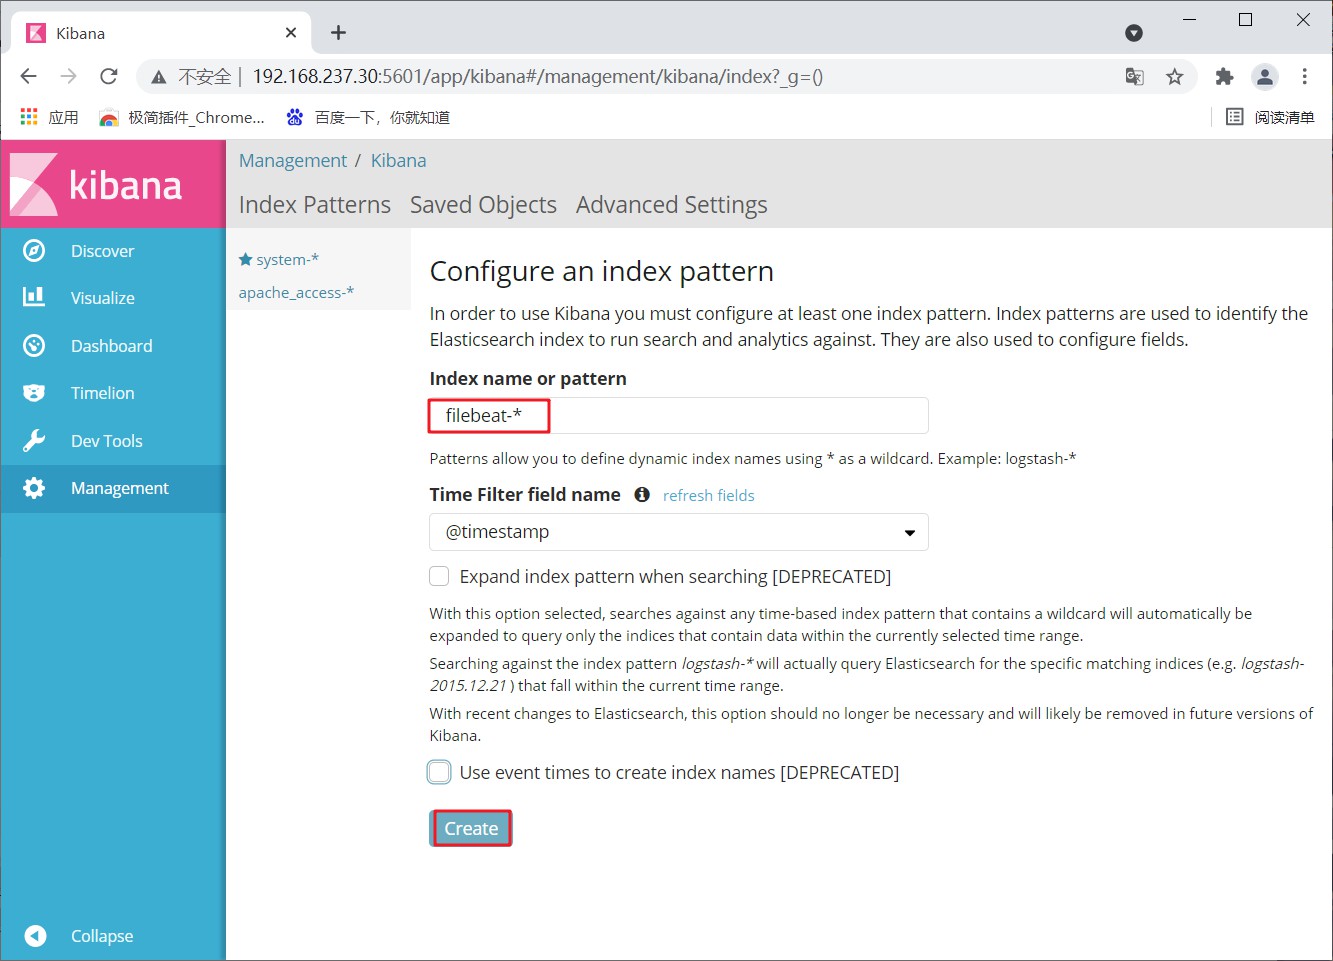Screen dimensions: 1333x961
Task: Switch to the Saved Objects tab
Action: (x=483, y=205)
